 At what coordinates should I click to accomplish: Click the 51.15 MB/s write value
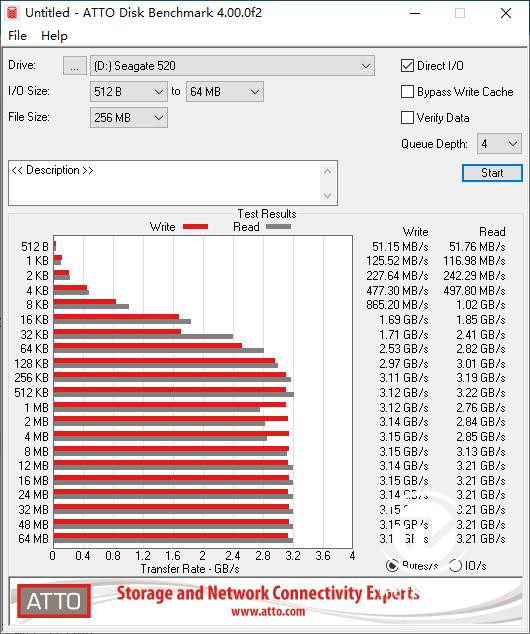(400, 247)
